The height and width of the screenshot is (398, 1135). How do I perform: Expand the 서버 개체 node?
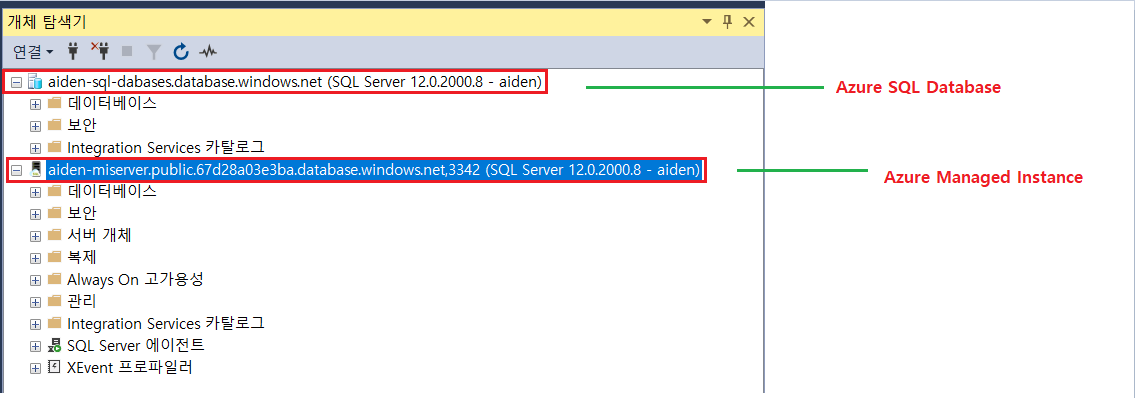click(x=35, y=236)
